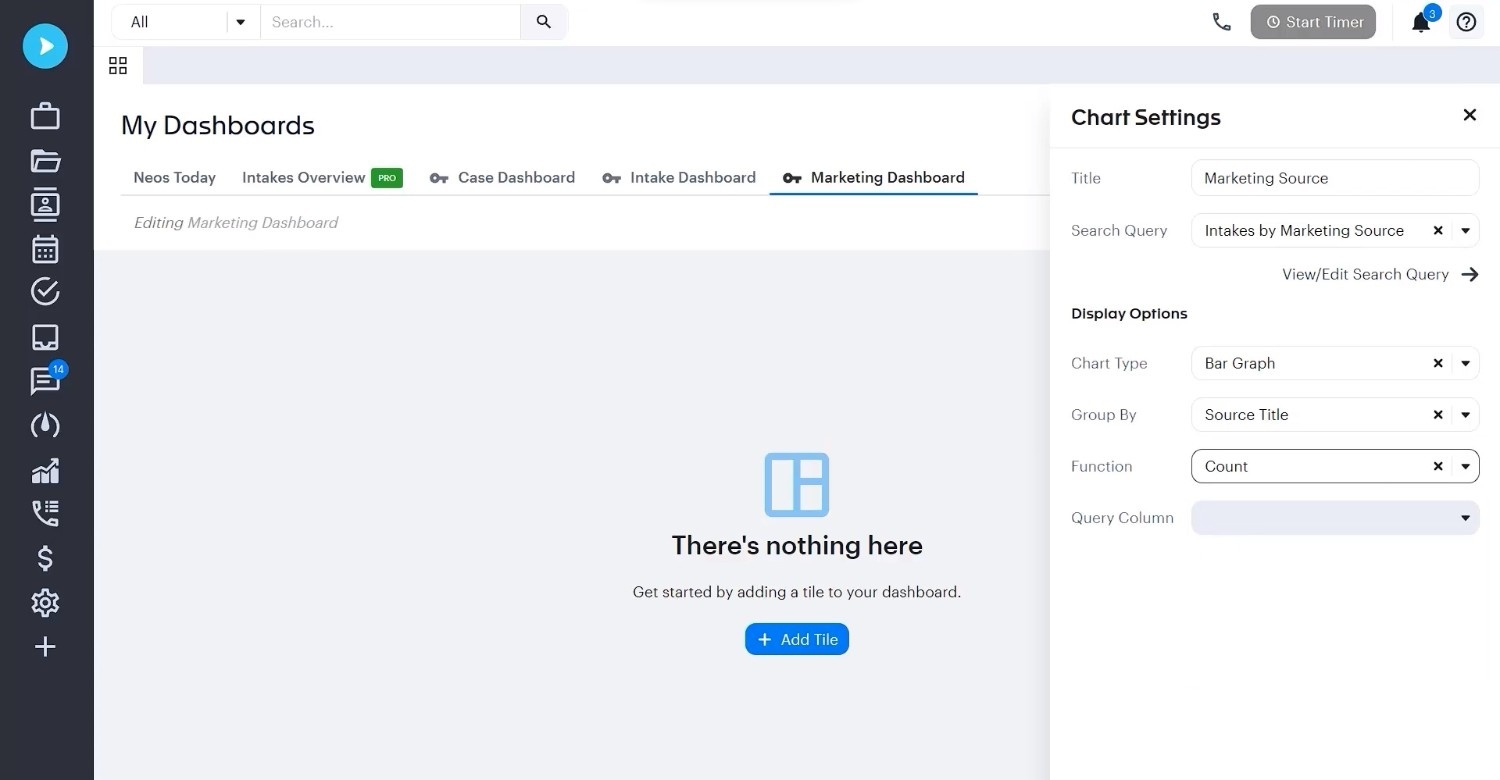Switch to the Neos Today tab
Viewport: 1500px width, 780px height.
(x=174, y=177)
